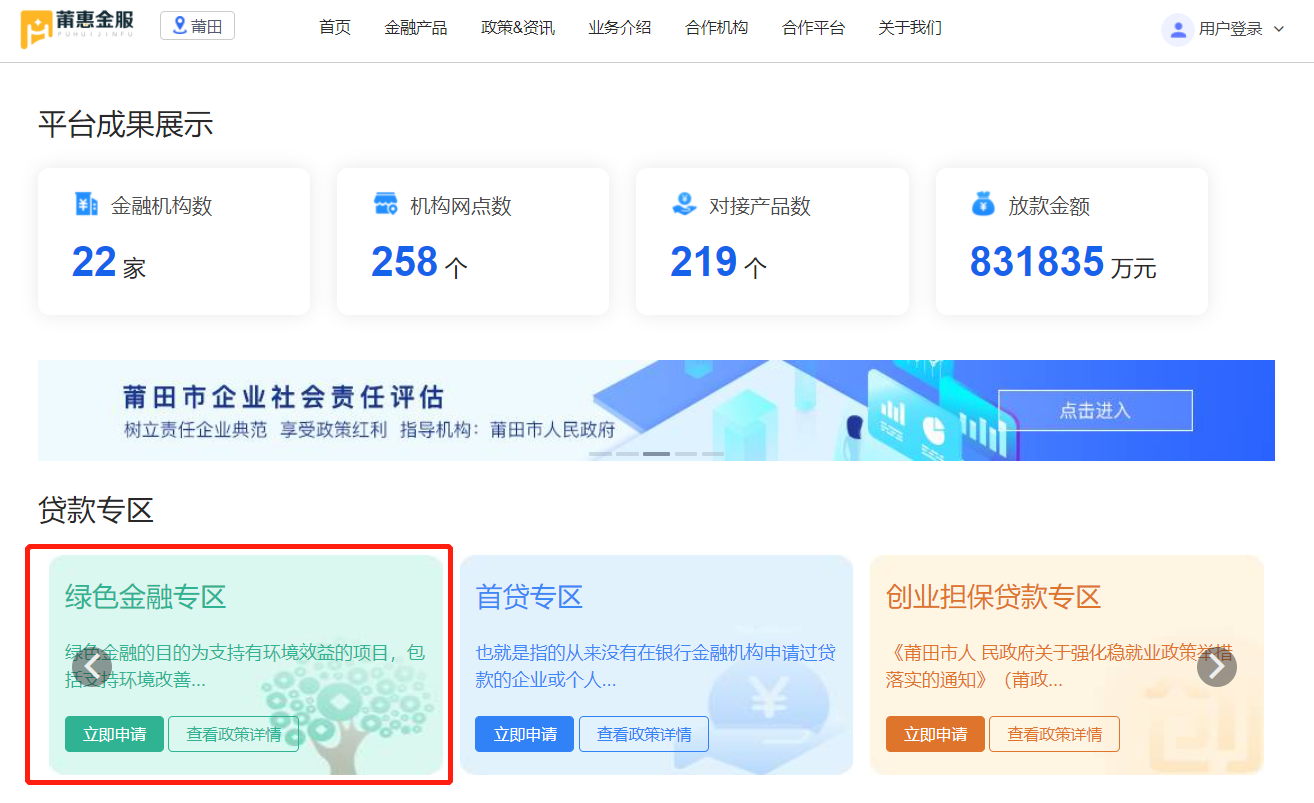Open the 关于我们 menu item
Viewport: 1314px width, 803px height.
(x=909, y=28)
